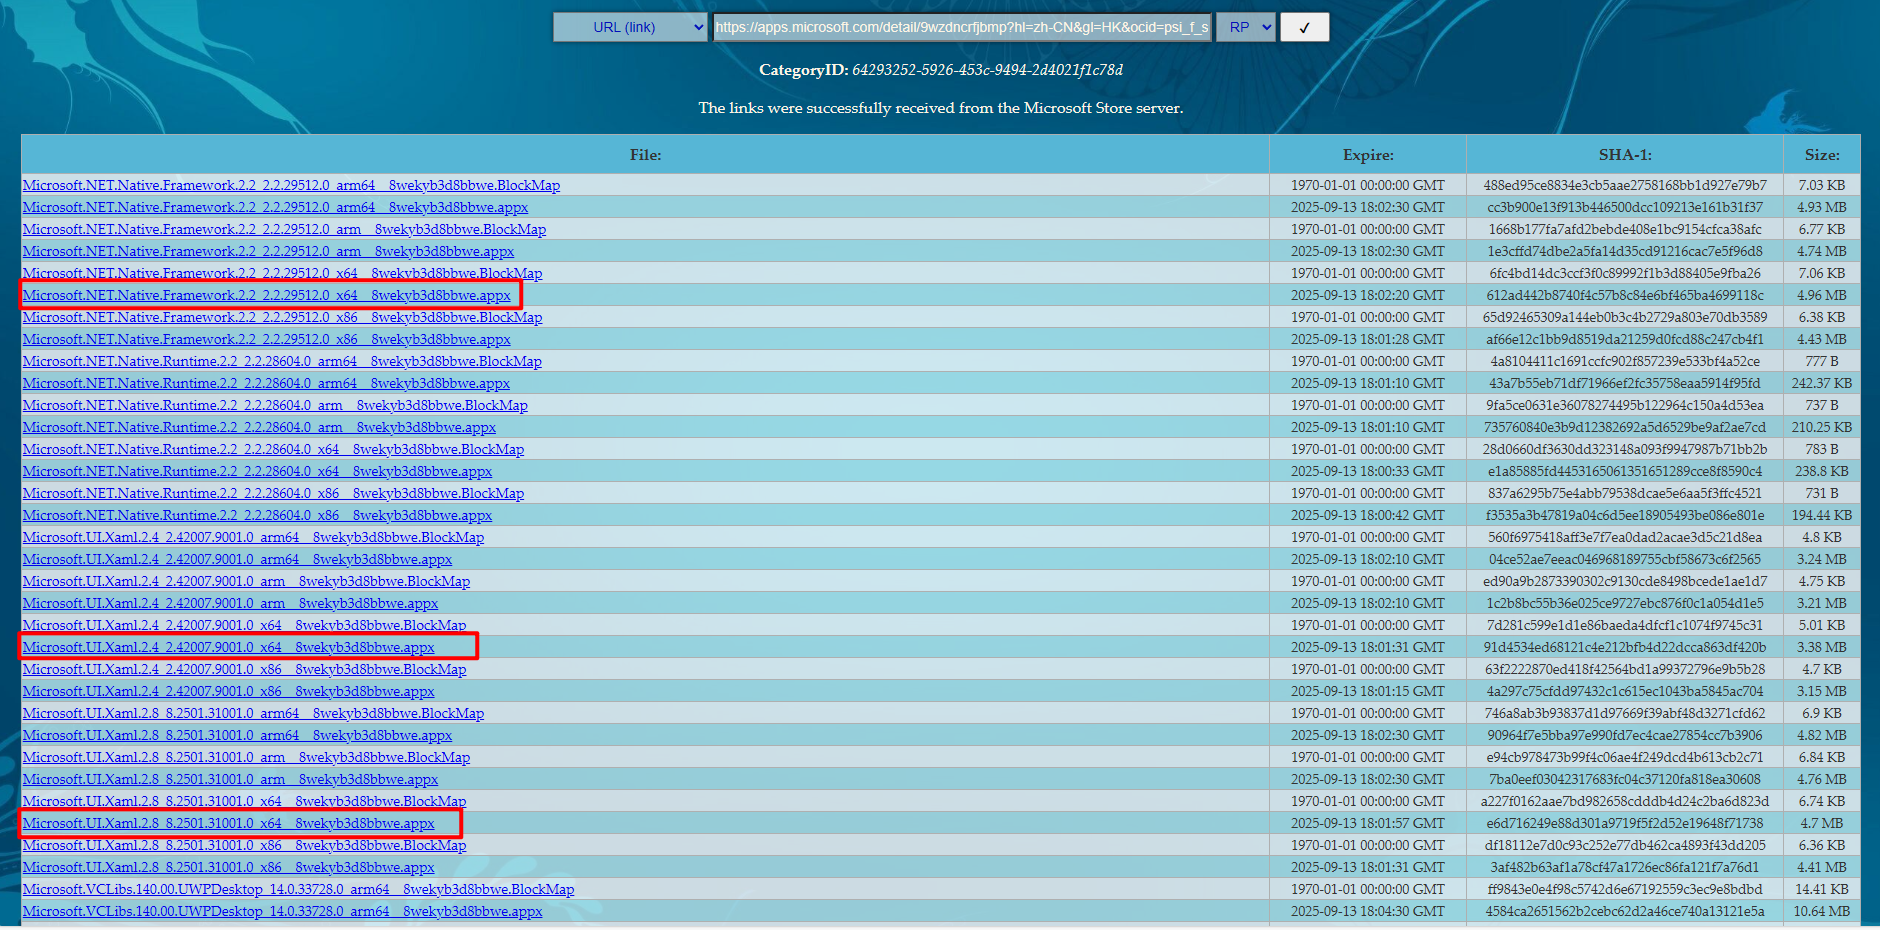
Task: Open NET.Native.Runtime x86 BlockMap link
Action: (273, 493)
